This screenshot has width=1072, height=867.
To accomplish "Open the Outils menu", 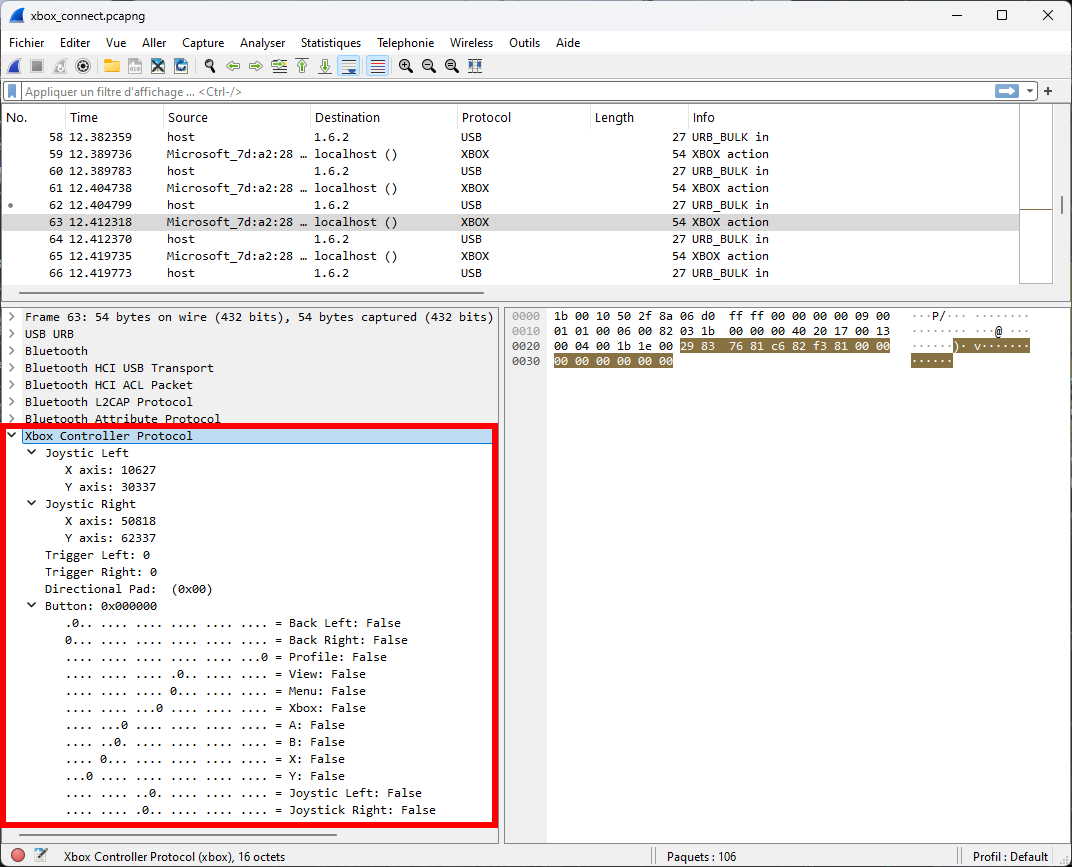I will [x=524, y=42].
